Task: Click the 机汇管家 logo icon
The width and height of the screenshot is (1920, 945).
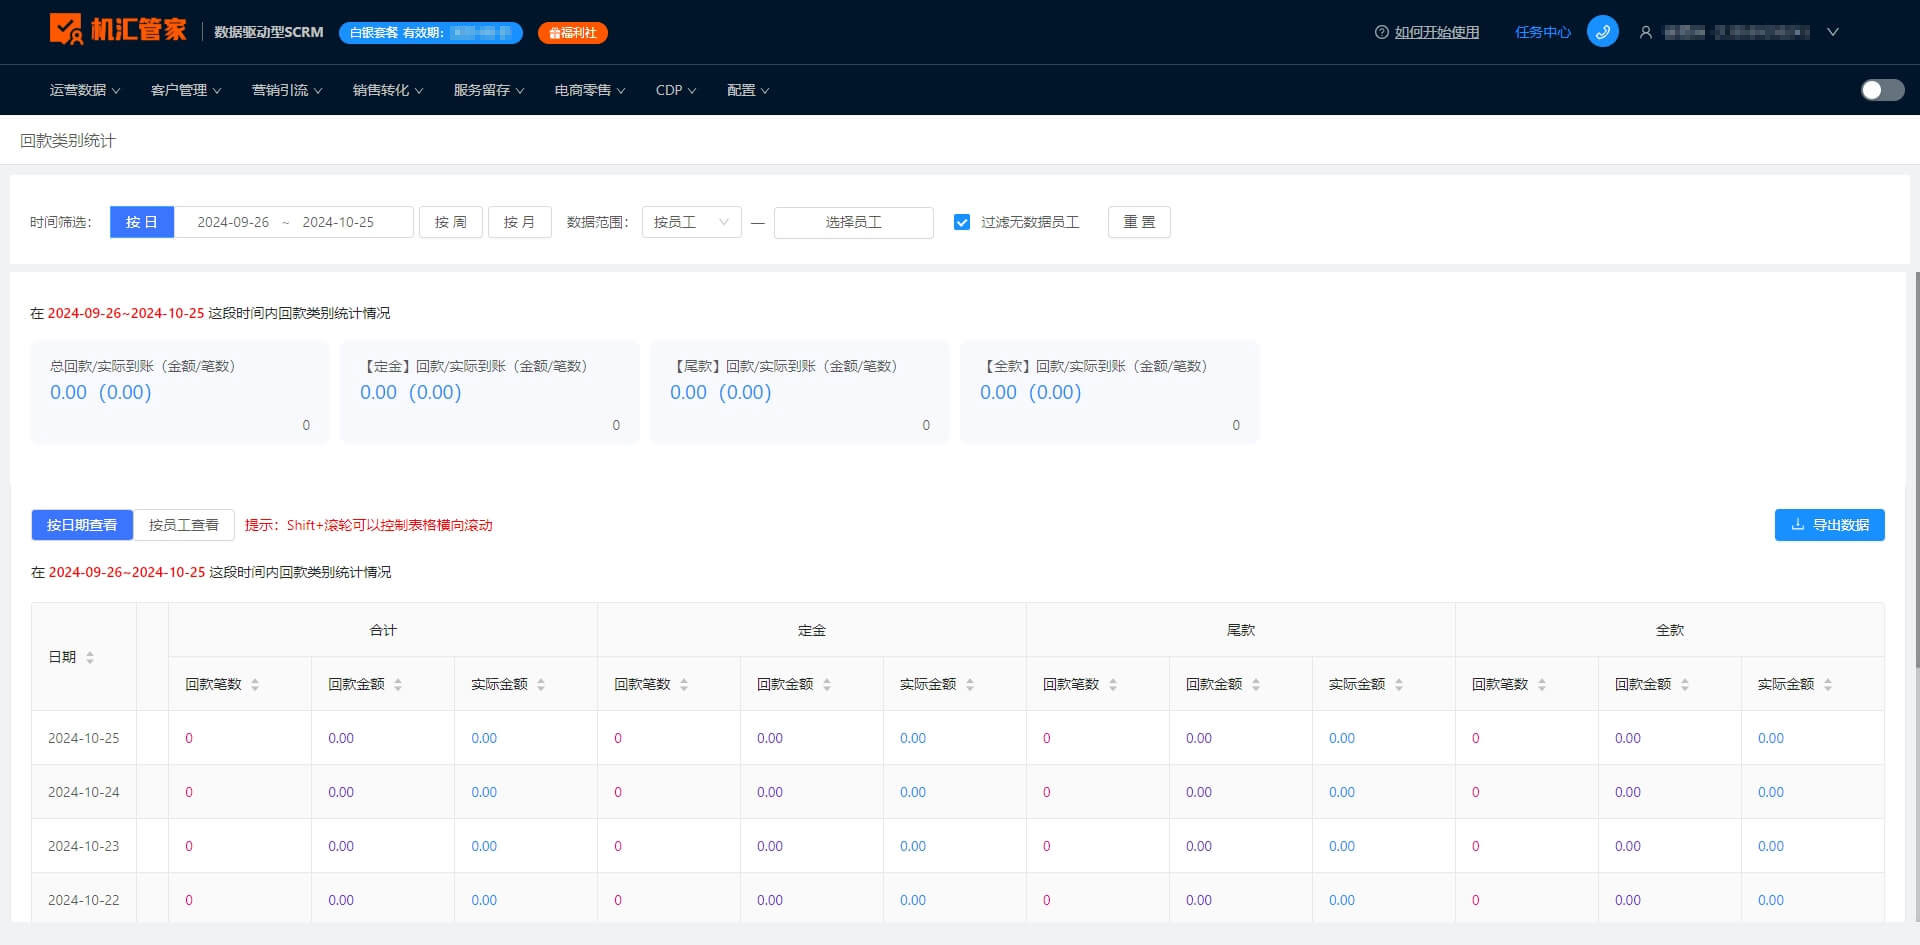Action: click(x=66, y=30)
